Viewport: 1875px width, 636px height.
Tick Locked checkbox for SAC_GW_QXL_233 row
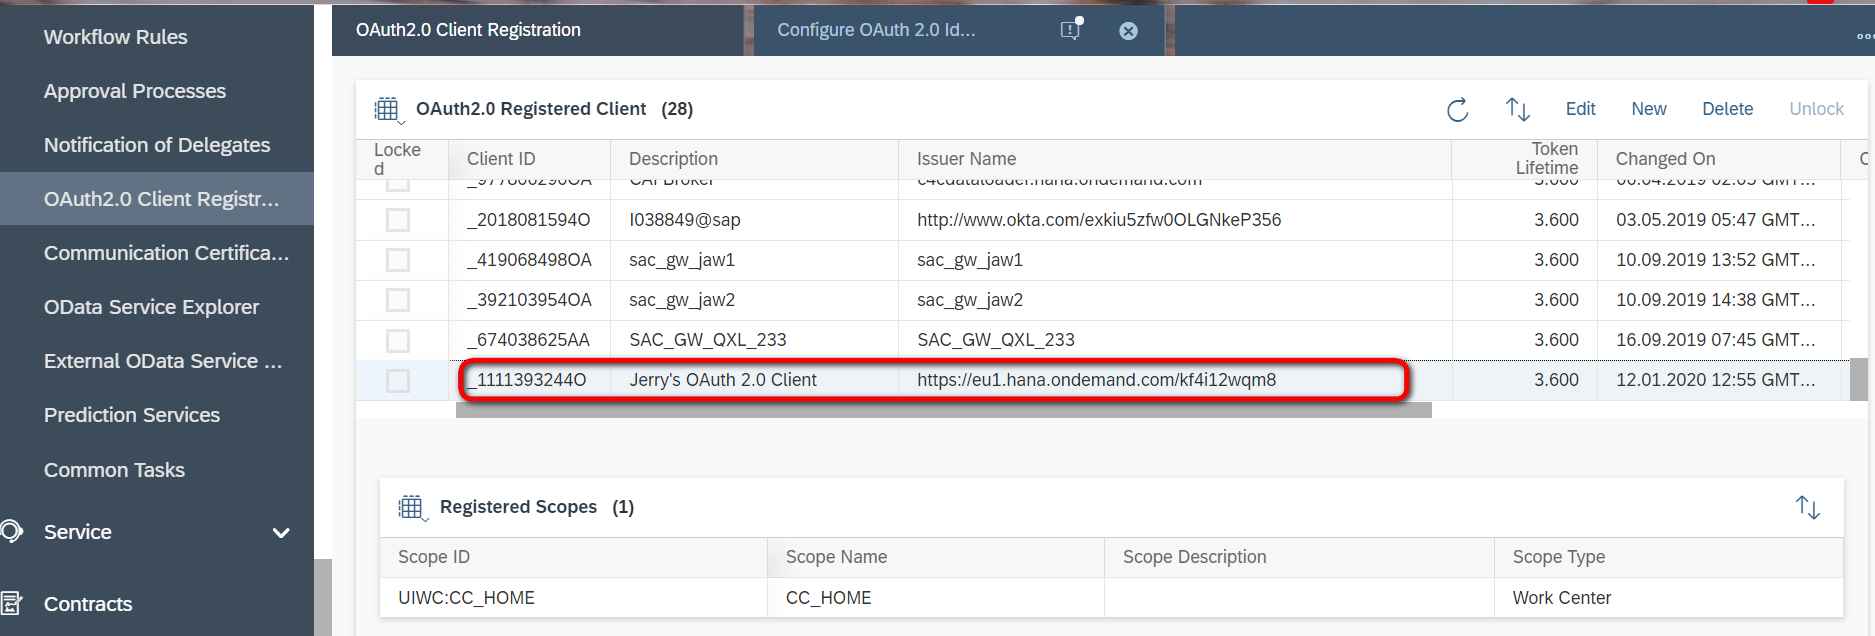[398, 340]
